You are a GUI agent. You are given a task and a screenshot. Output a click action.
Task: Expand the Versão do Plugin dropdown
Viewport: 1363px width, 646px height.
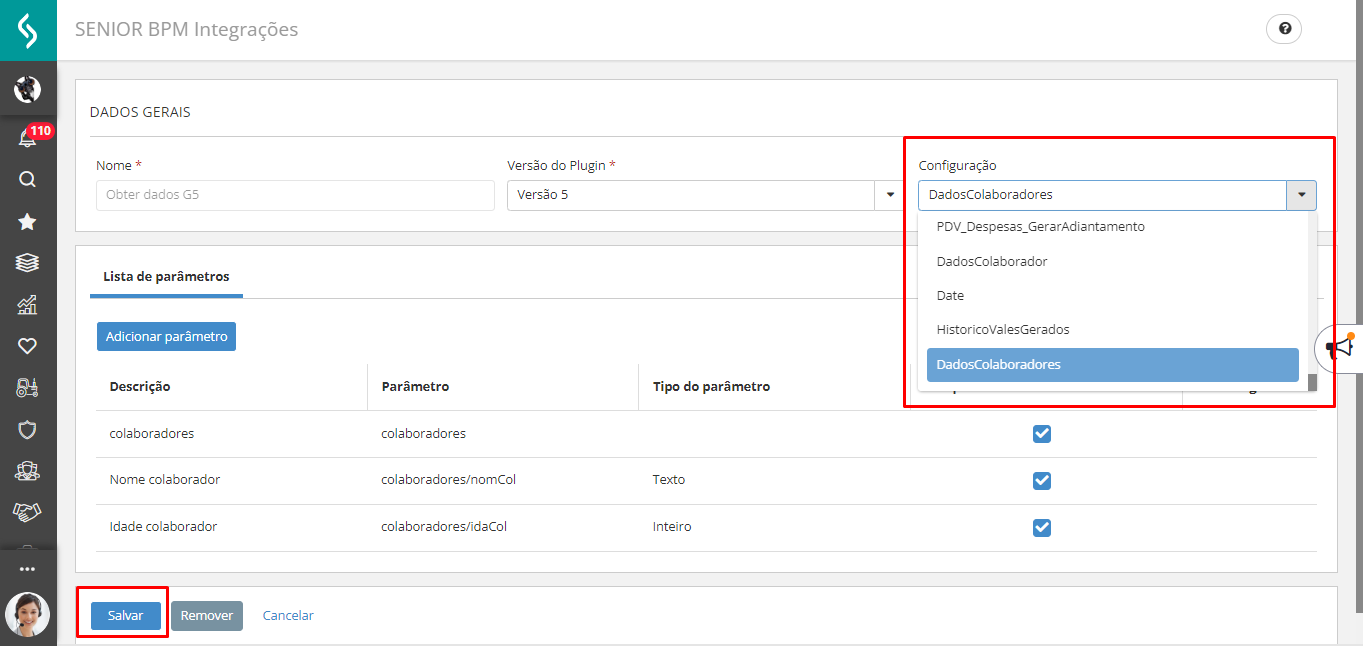pyautogui.click(x=889, y=195)
